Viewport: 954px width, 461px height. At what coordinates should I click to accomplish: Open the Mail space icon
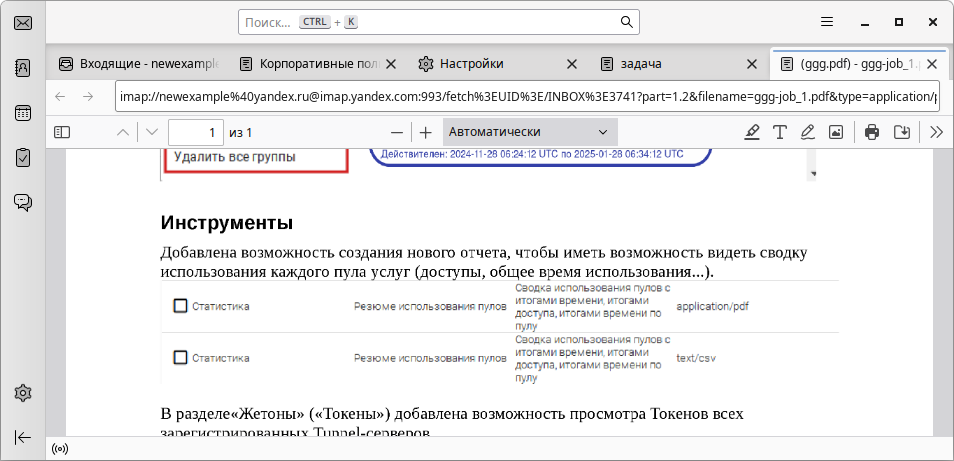[x=23, y=23]
